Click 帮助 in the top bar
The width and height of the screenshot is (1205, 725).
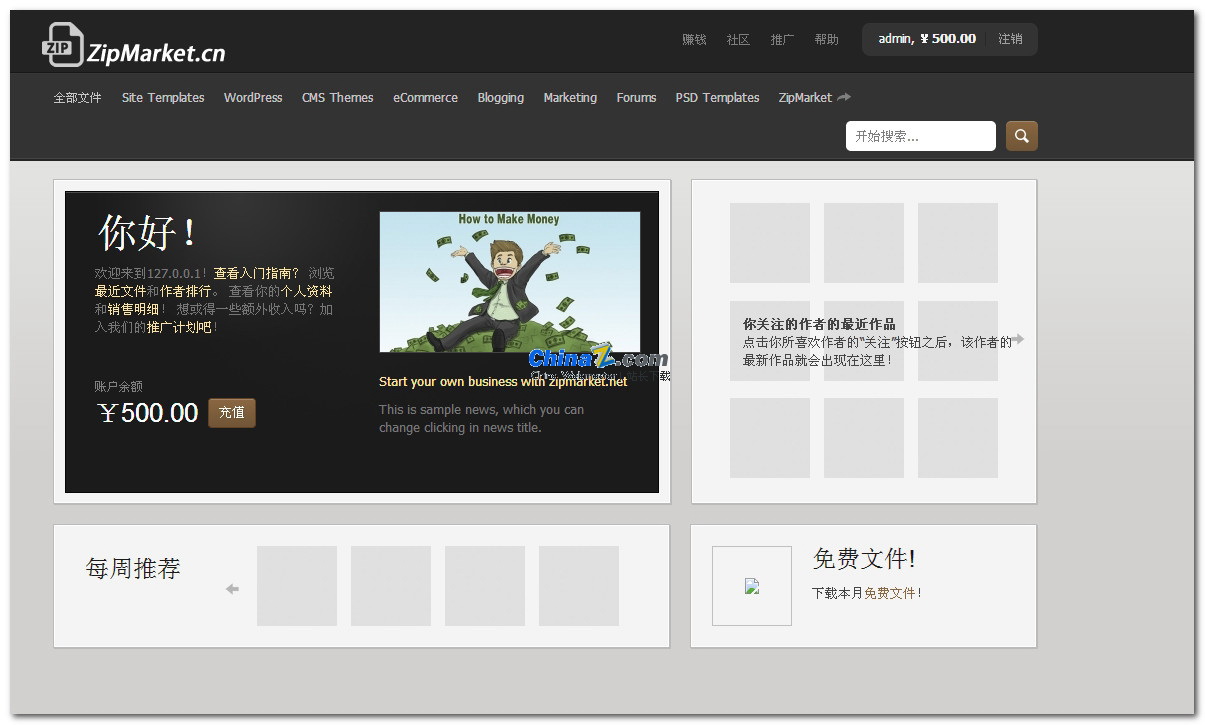pyautogui.click(x=827, y=39)
